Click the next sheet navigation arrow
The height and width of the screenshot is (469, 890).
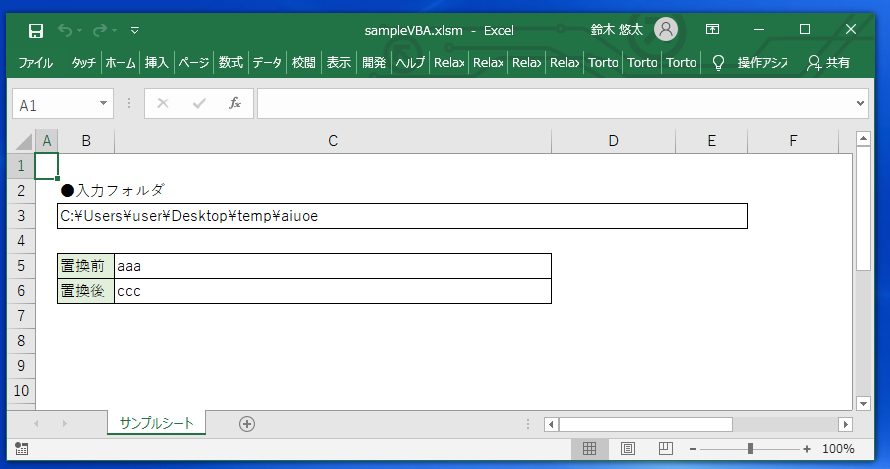(x=64, y=424)
